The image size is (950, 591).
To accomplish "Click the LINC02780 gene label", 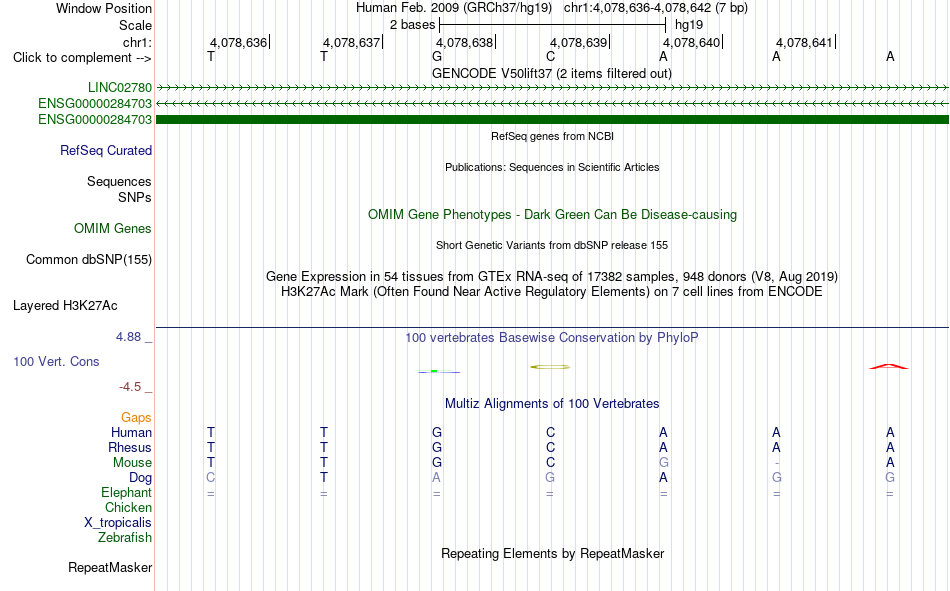I will (120, 87).
